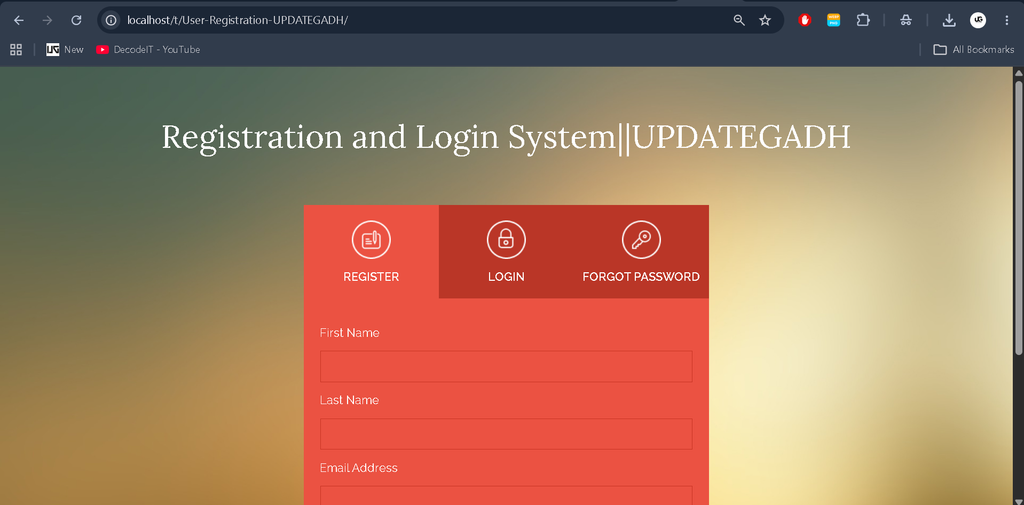Viewport: 1024px width, 505px height.
Task: Focus the Email Address input field
Action: [x=506, y=495]
